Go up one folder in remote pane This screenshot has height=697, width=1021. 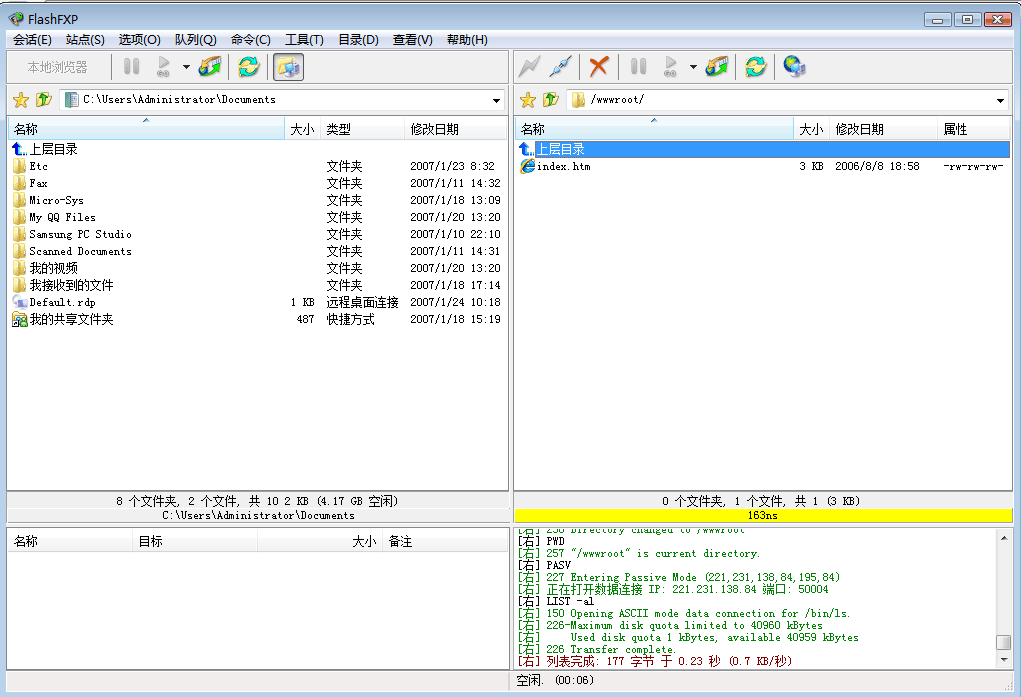point(550,100)
